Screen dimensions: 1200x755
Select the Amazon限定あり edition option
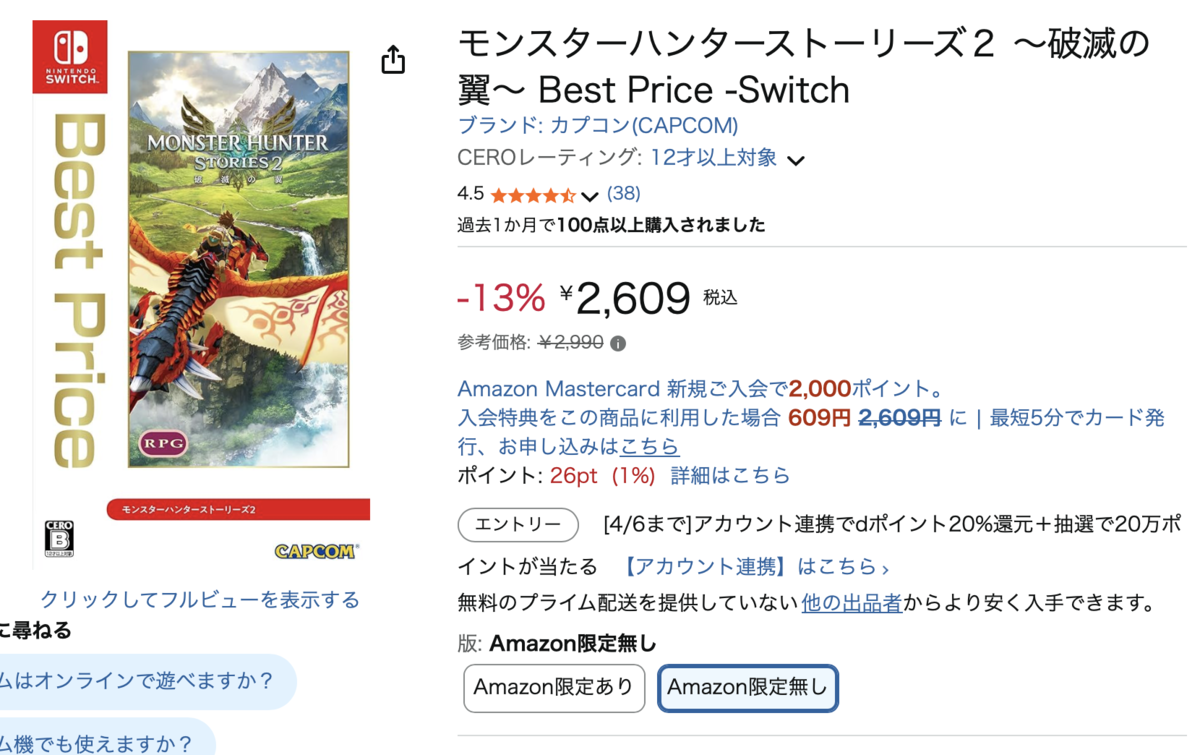[x=554, y=688]
